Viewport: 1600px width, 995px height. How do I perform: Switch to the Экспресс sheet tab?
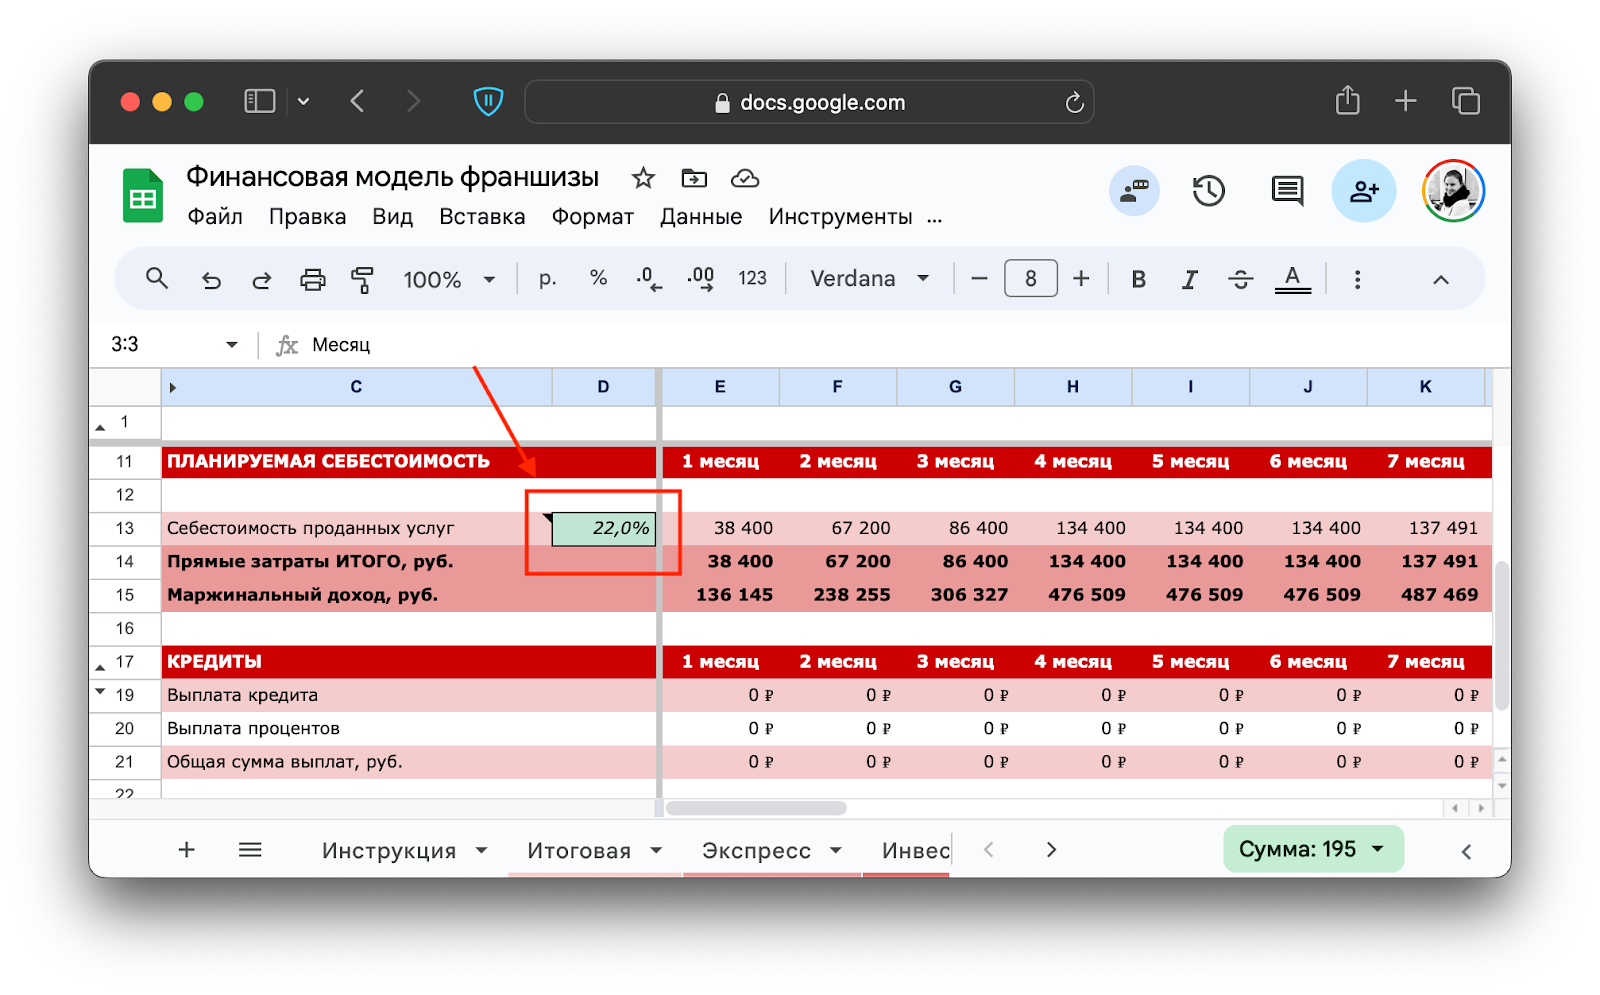[x=756, y=851]
